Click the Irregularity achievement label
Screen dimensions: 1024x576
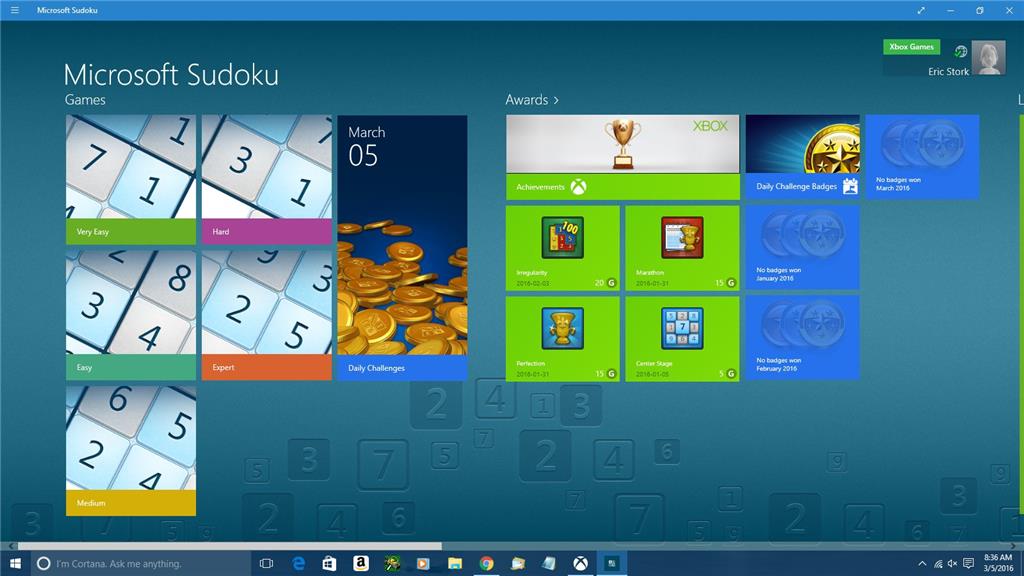[x=532, y=273]
